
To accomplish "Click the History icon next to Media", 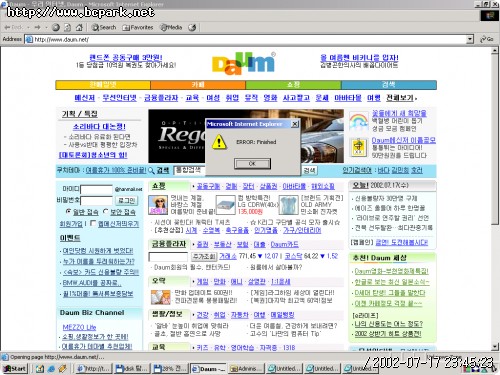I will [x=192, y=27].
